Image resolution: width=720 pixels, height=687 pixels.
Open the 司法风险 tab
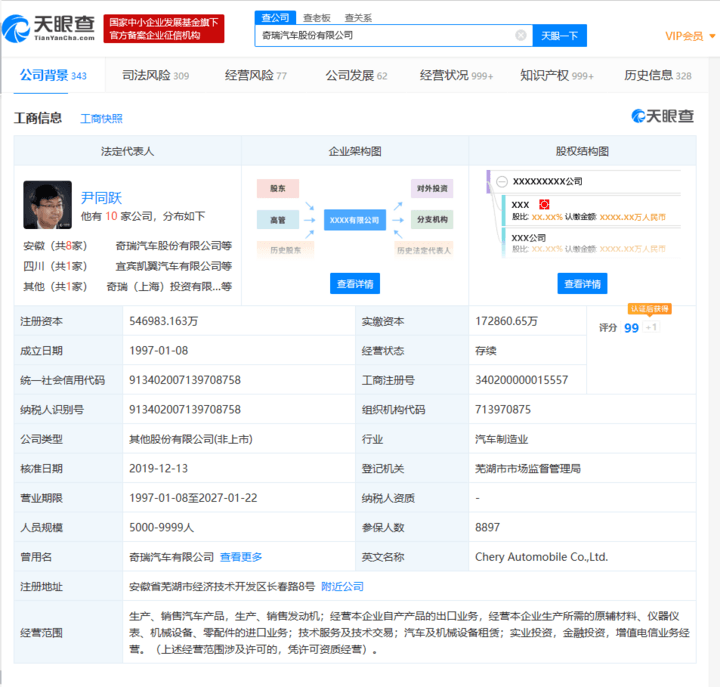click(154, 75)
